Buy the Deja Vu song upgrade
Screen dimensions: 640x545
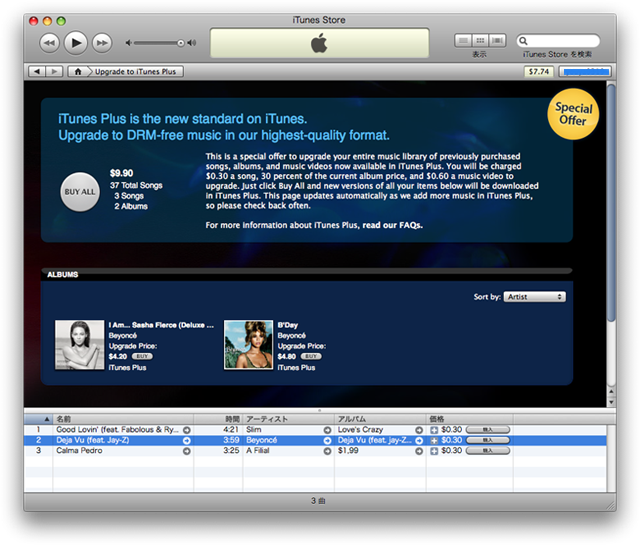point(488,440)
